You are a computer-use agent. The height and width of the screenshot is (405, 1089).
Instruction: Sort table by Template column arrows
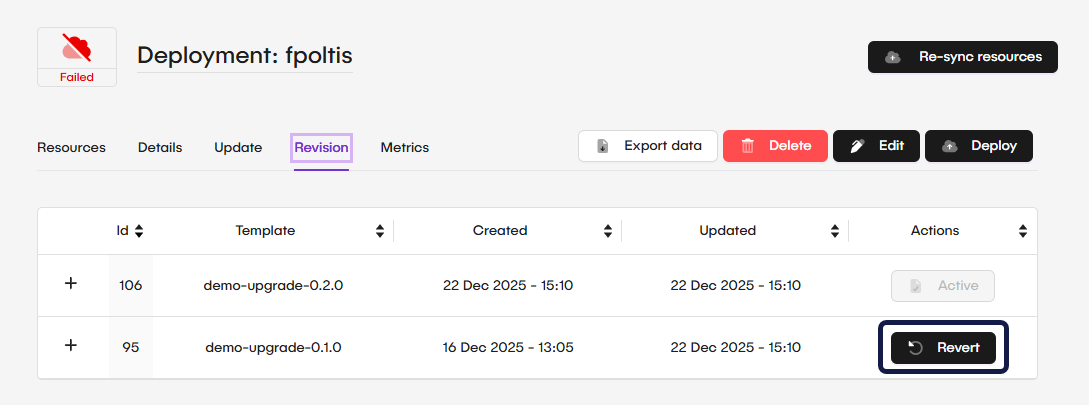pos(380,231)
